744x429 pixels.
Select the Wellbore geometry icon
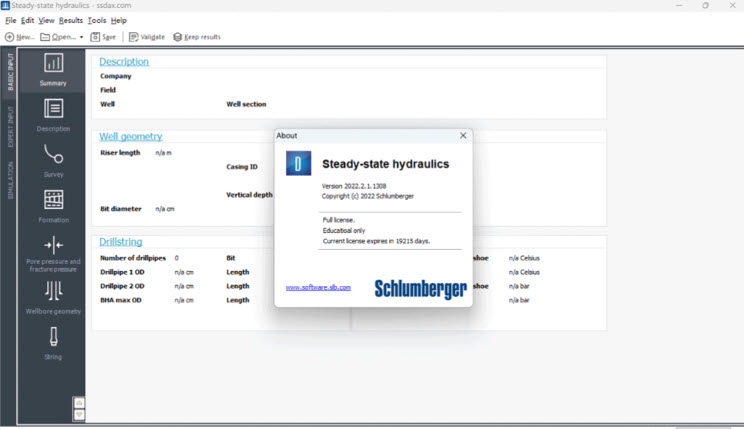click(53, 297)
